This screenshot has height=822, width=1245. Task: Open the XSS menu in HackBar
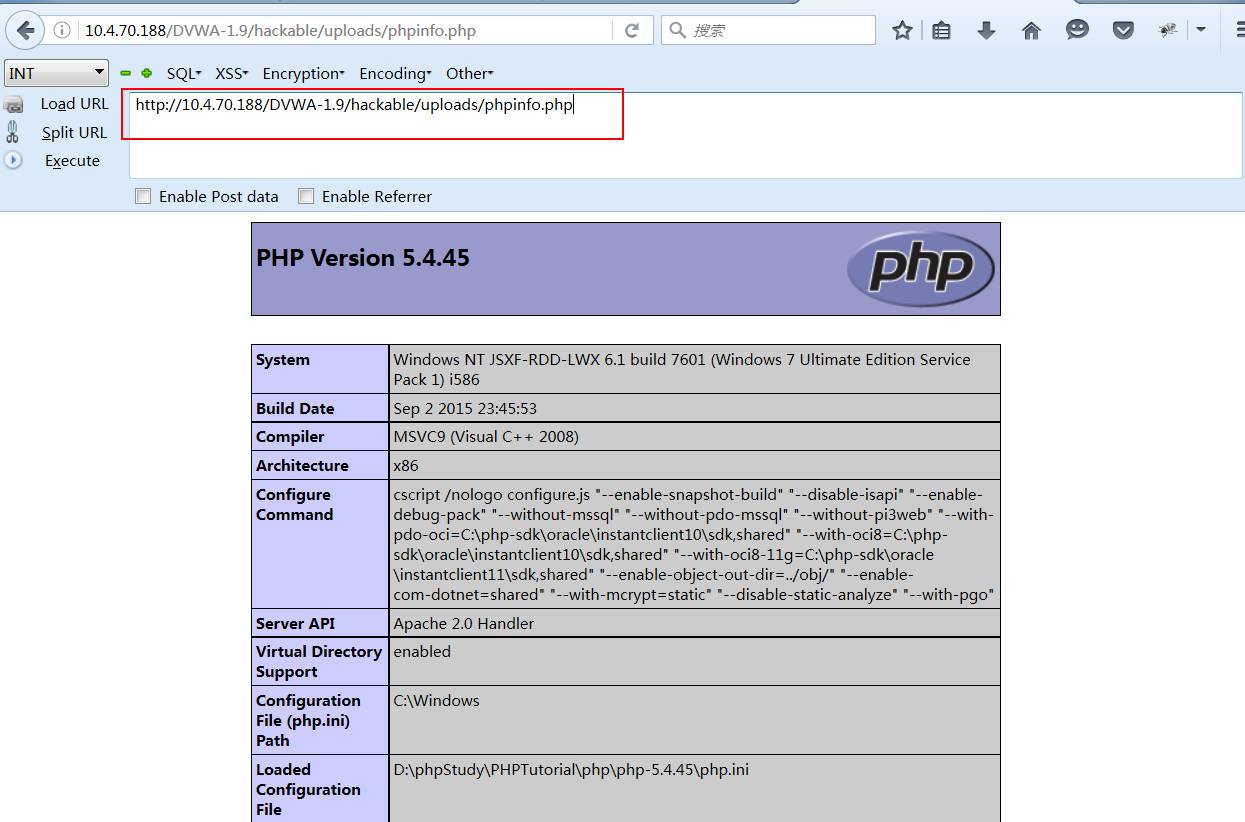pyautogui.click(x=232, y=73)
